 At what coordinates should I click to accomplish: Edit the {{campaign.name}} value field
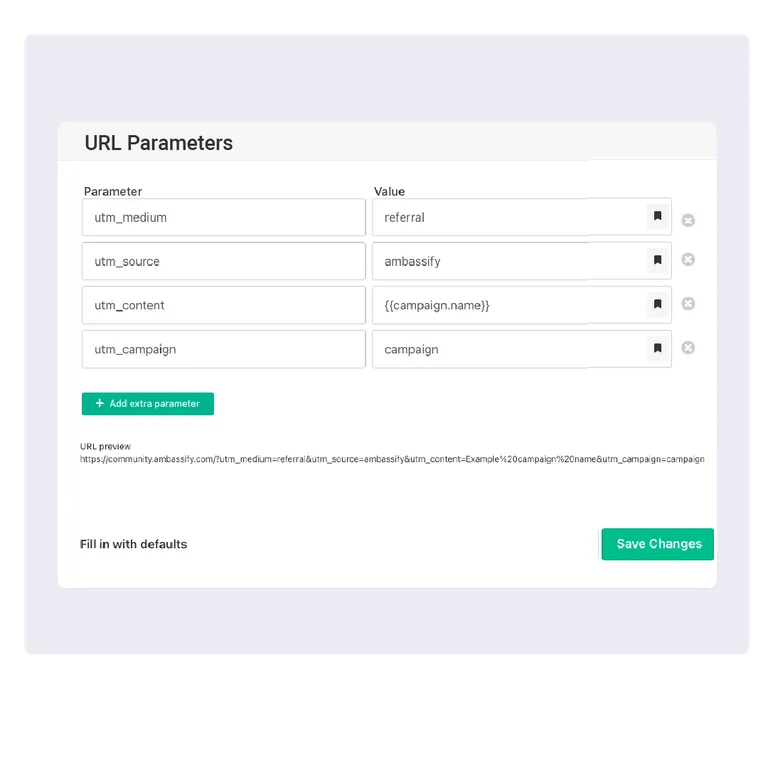(x=507, y=305)
